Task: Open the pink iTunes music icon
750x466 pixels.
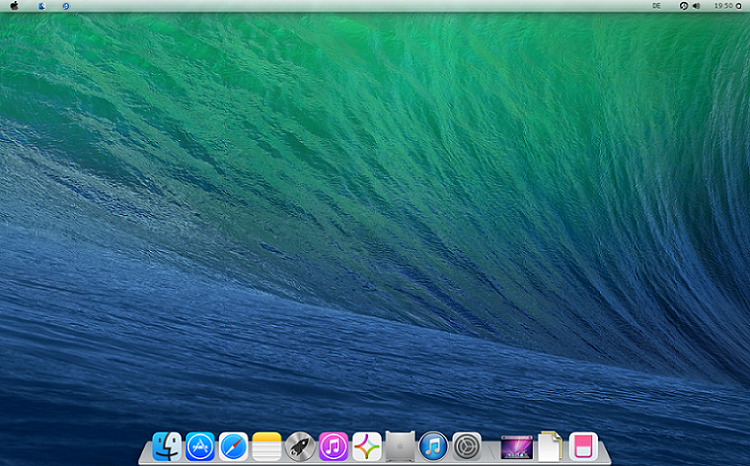Action: [x=333, y=446]
